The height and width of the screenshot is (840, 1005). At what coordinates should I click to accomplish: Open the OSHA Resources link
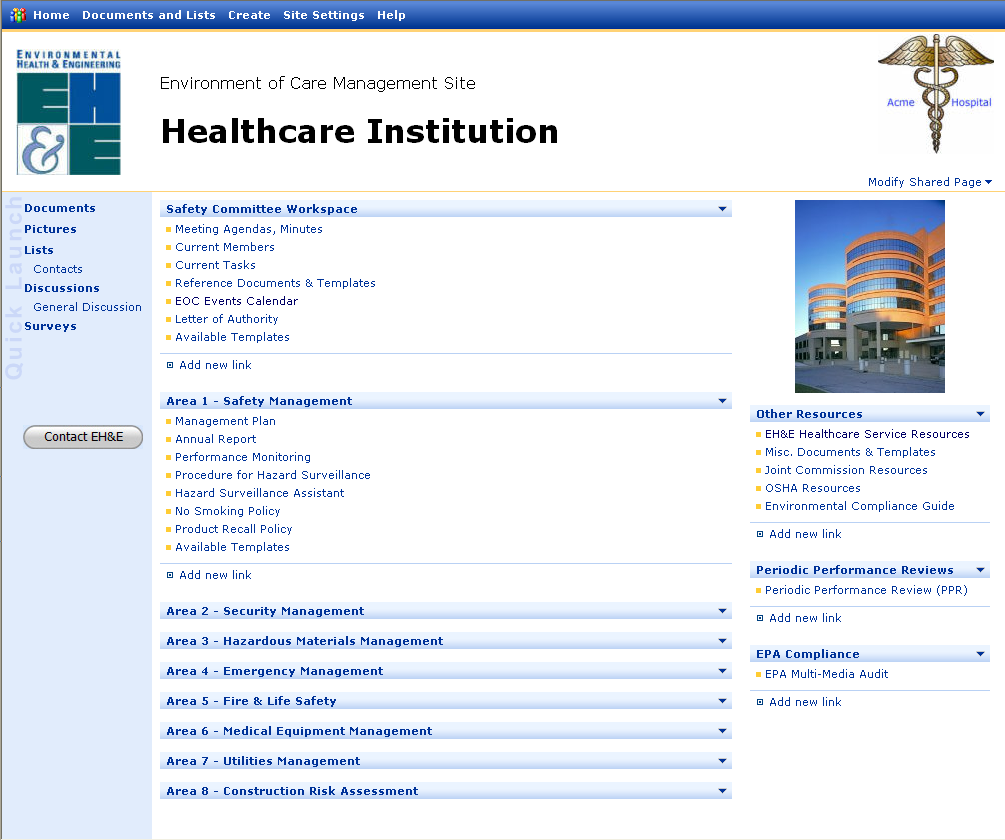click(x=813, y=488)
